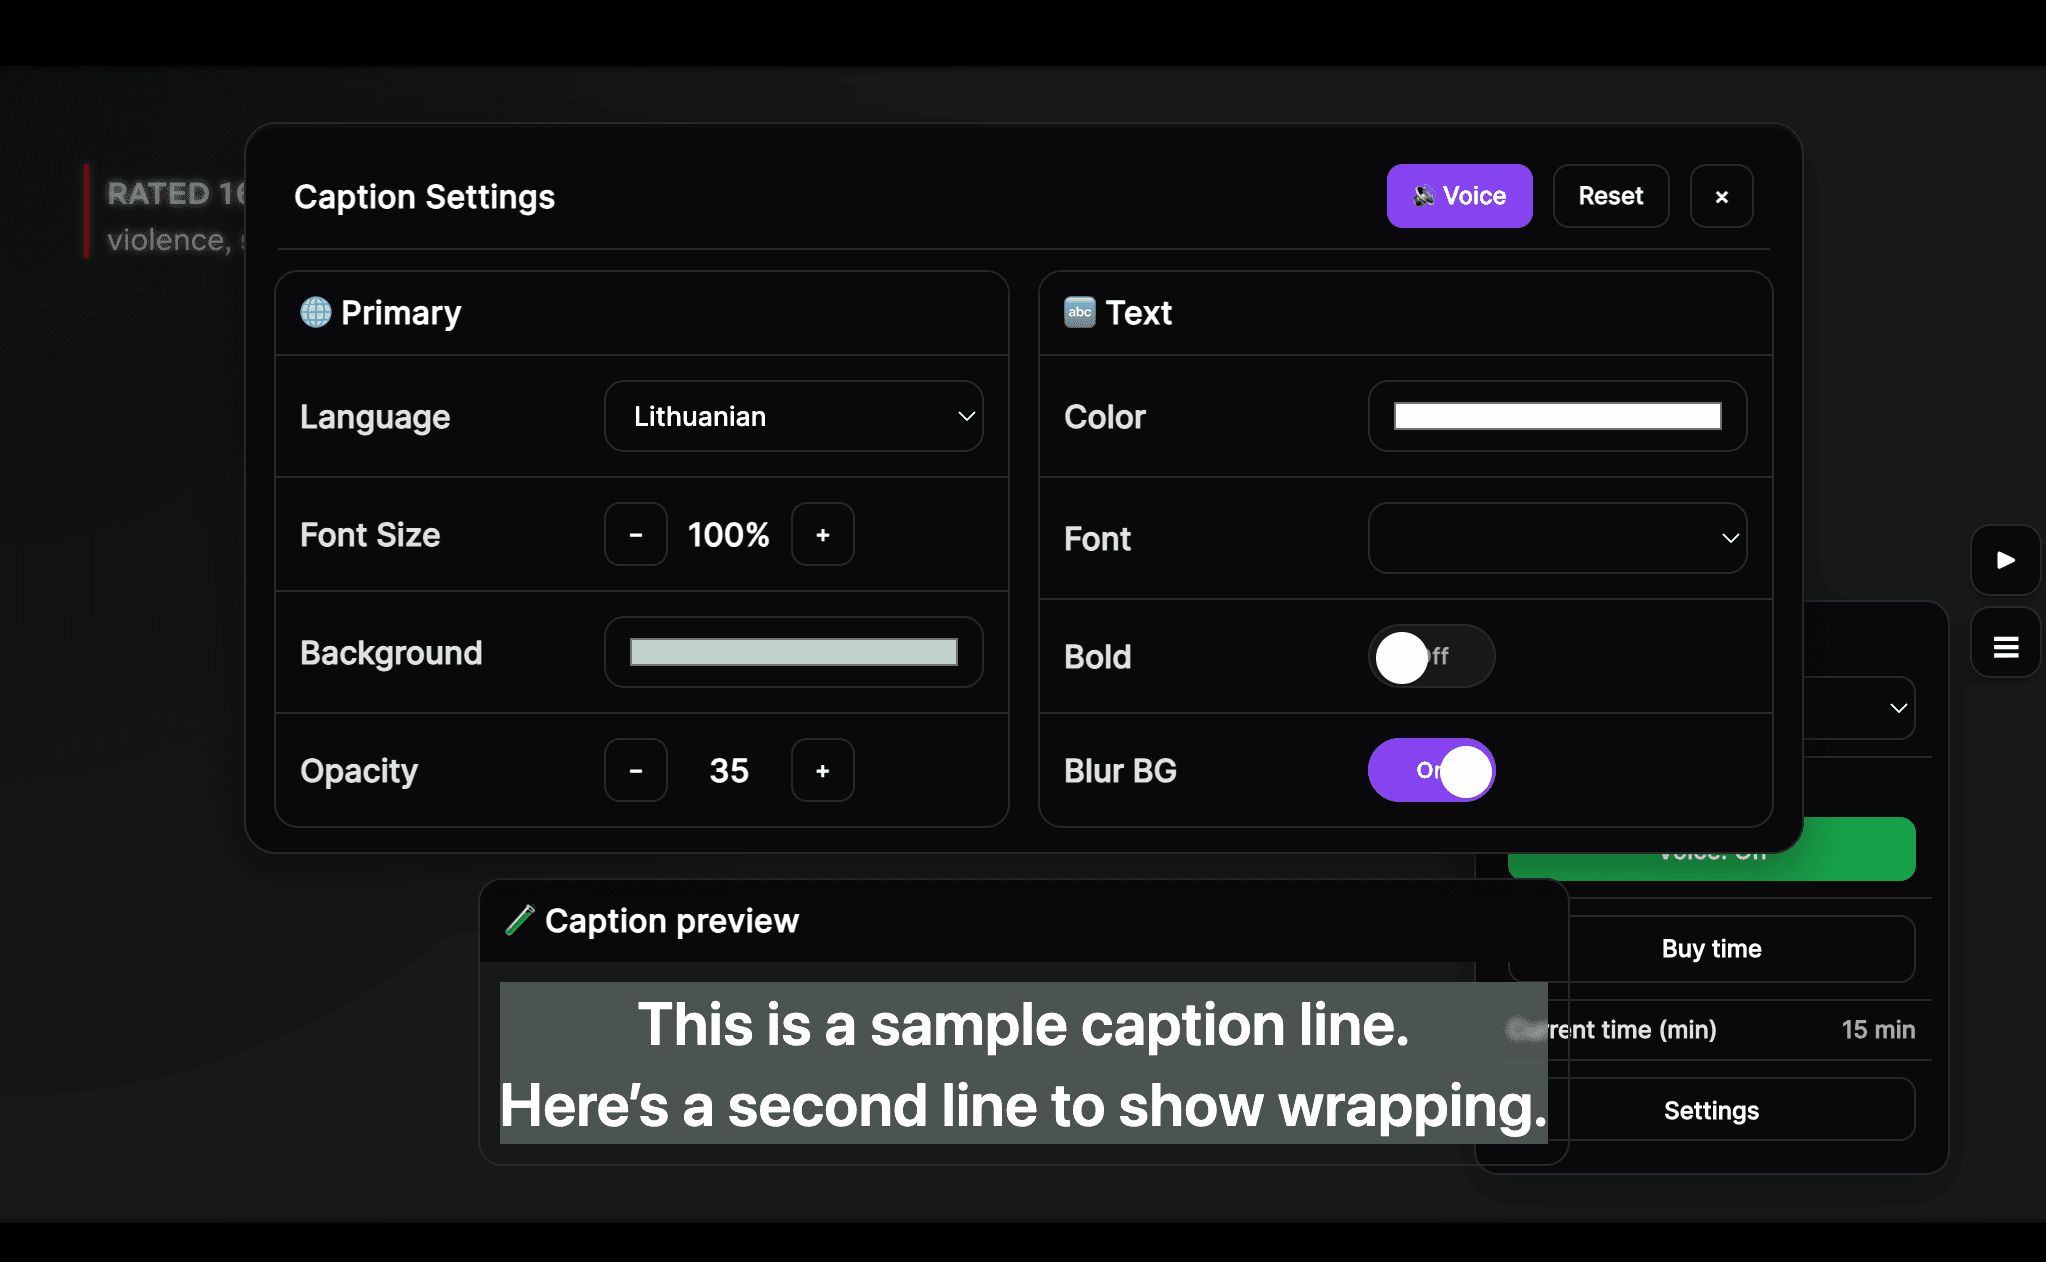Image resolution: width=2046 pixels, height=1262 pixels.
Task: Expand the chevron dropdown on the right panel
Action: [1899, 708]
